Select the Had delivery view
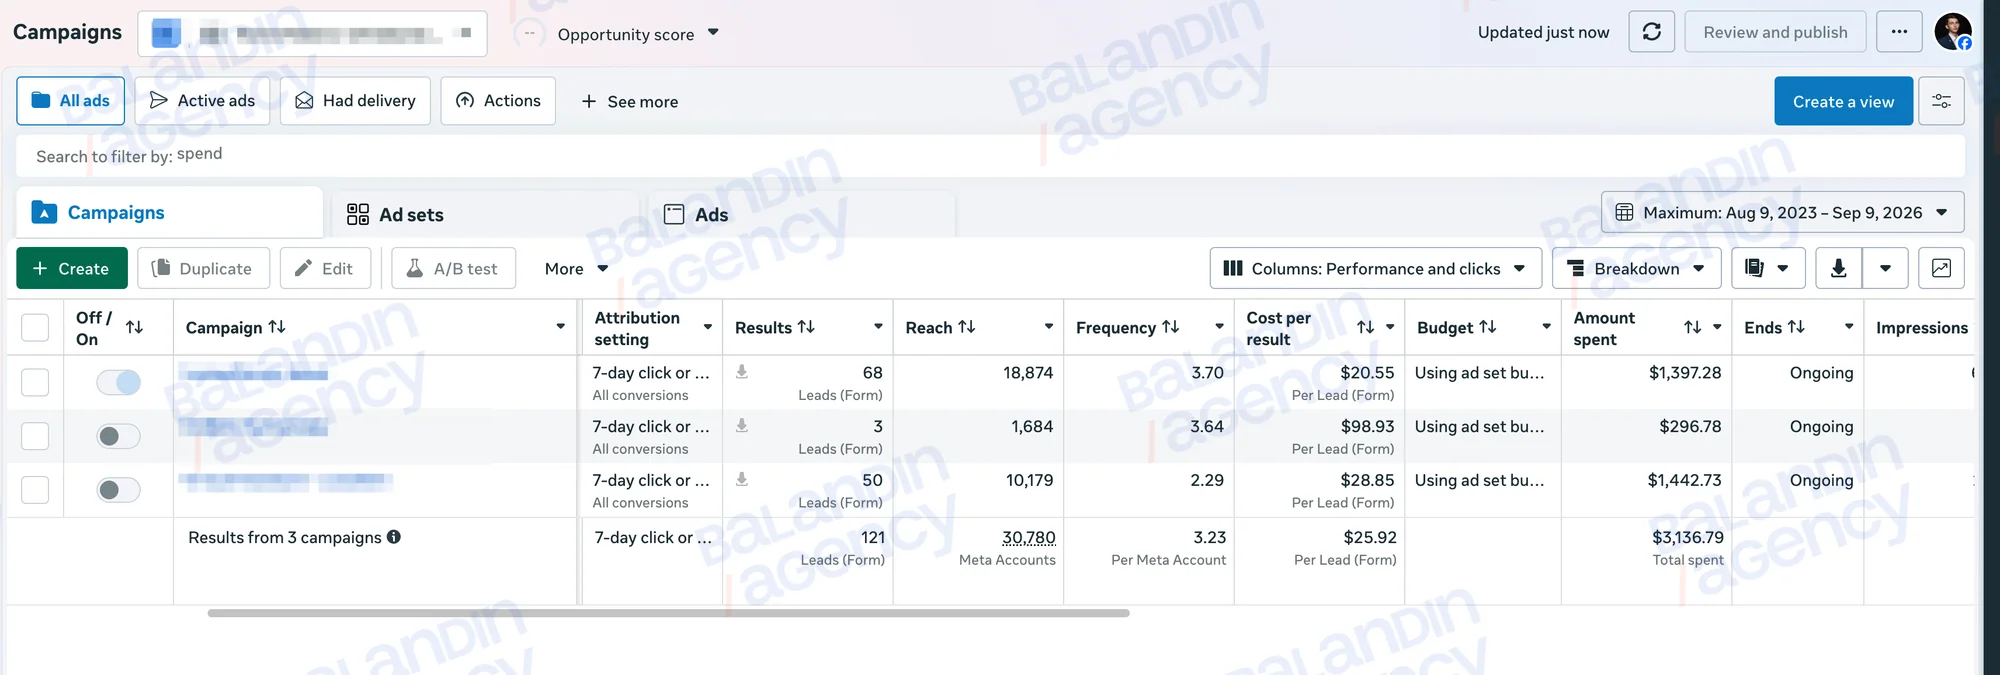The image size is (2000, 675). tap(355, 101)
